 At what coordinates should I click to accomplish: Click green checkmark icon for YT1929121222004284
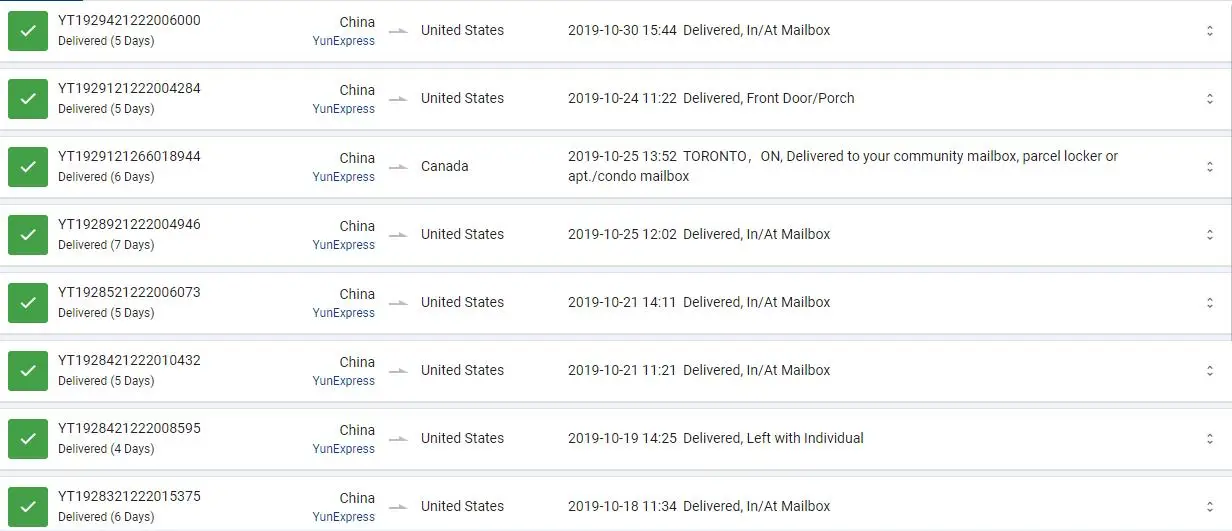(x=28, y=99)
